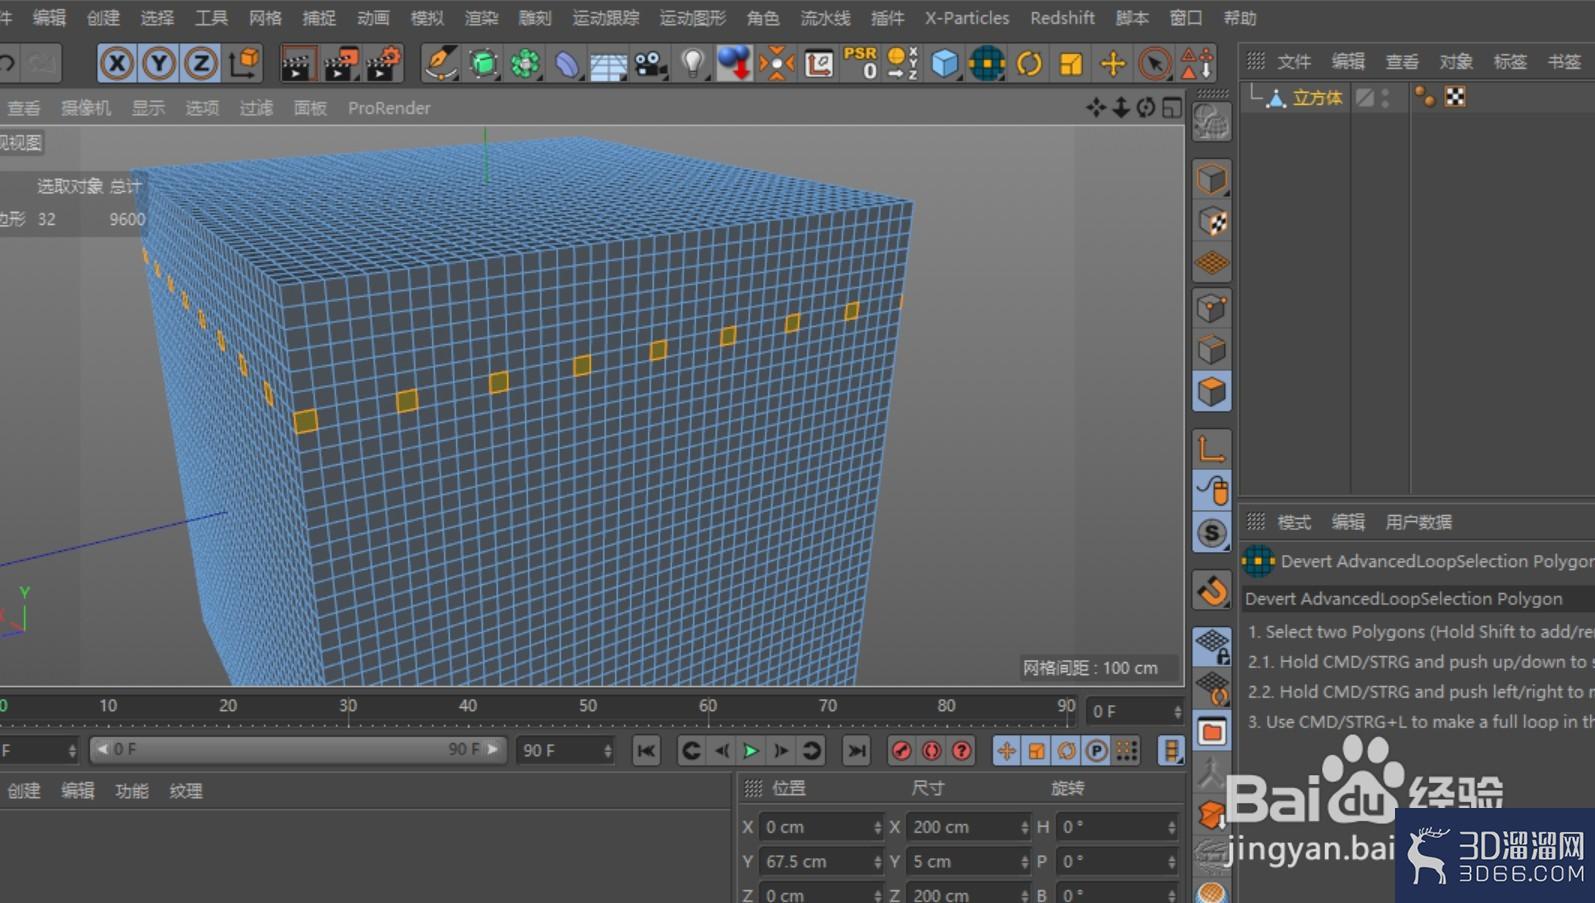Go to start of animation
The image size is (1595, 903).
click(646, 751)
